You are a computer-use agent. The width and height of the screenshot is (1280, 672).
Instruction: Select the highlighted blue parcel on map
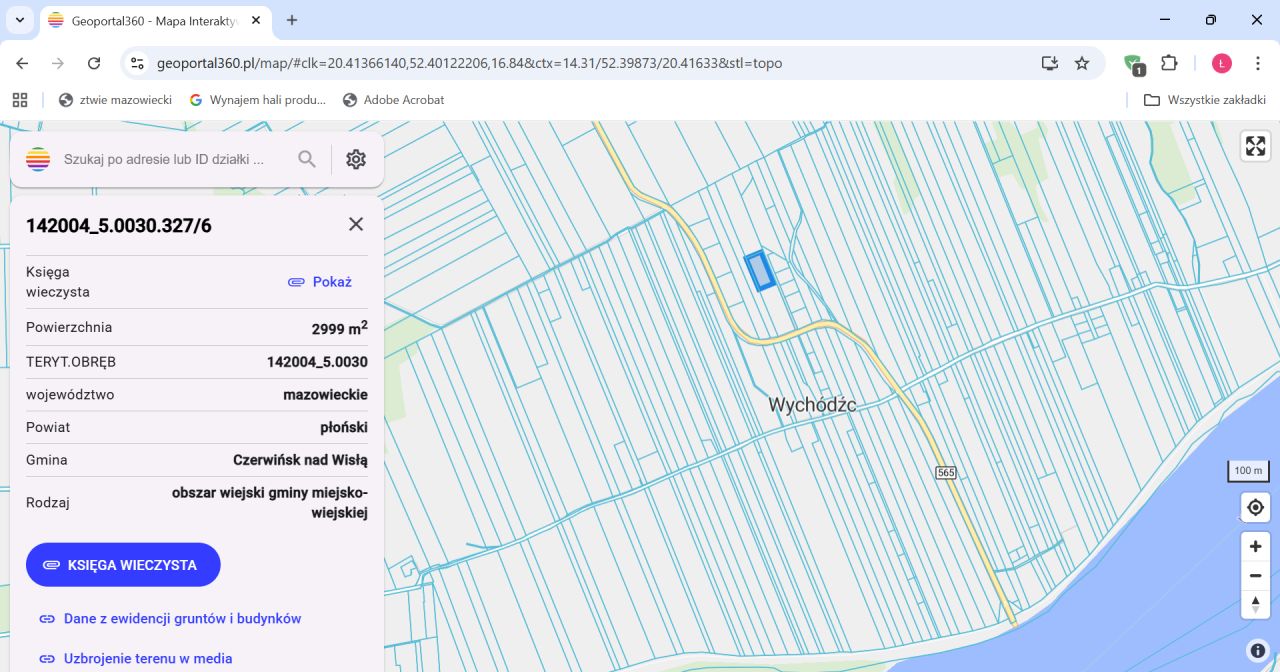[x=760, y=270]
